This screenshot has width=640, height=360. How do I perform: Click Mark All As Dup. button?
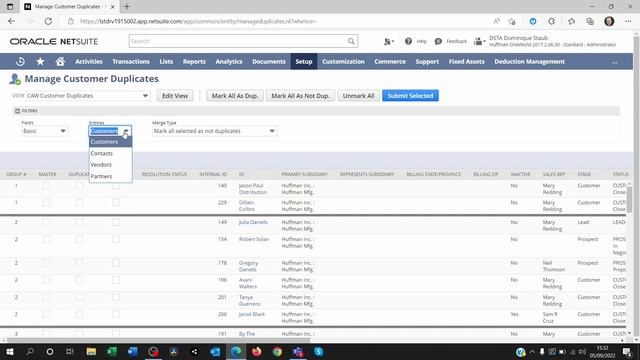tap(235, 96)
